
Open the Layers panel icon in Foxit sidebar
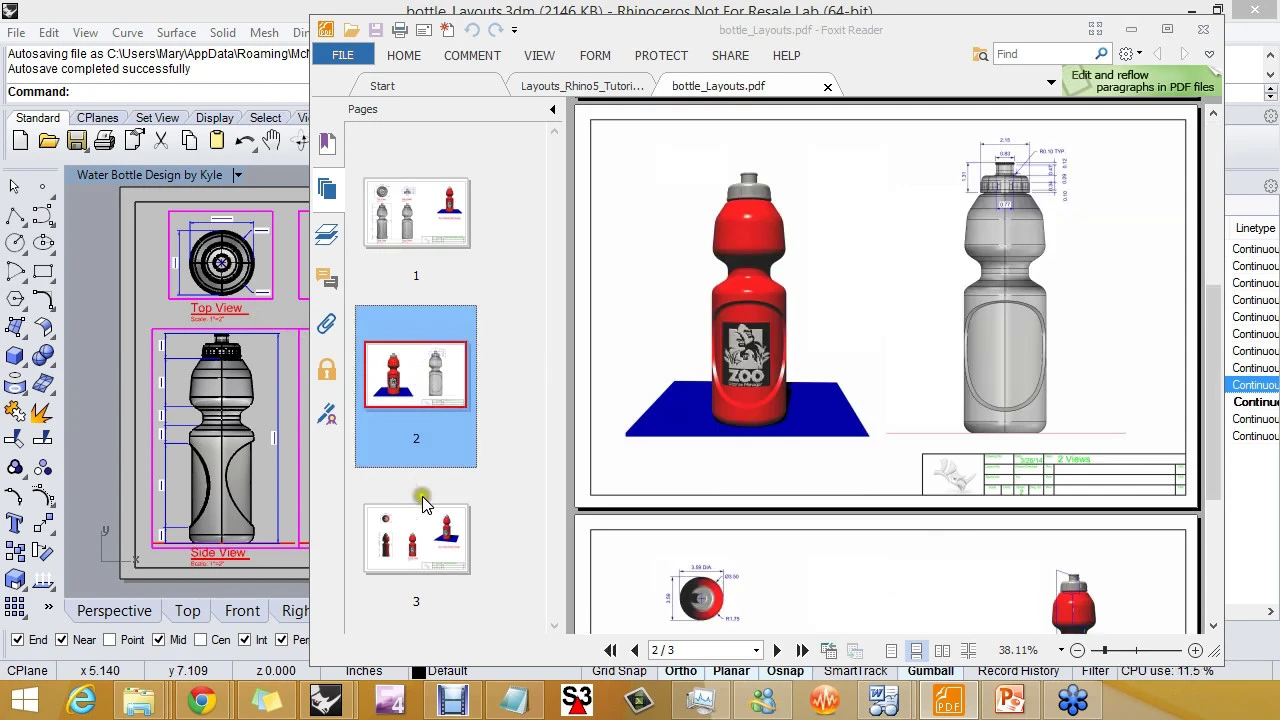pos(327,234)
